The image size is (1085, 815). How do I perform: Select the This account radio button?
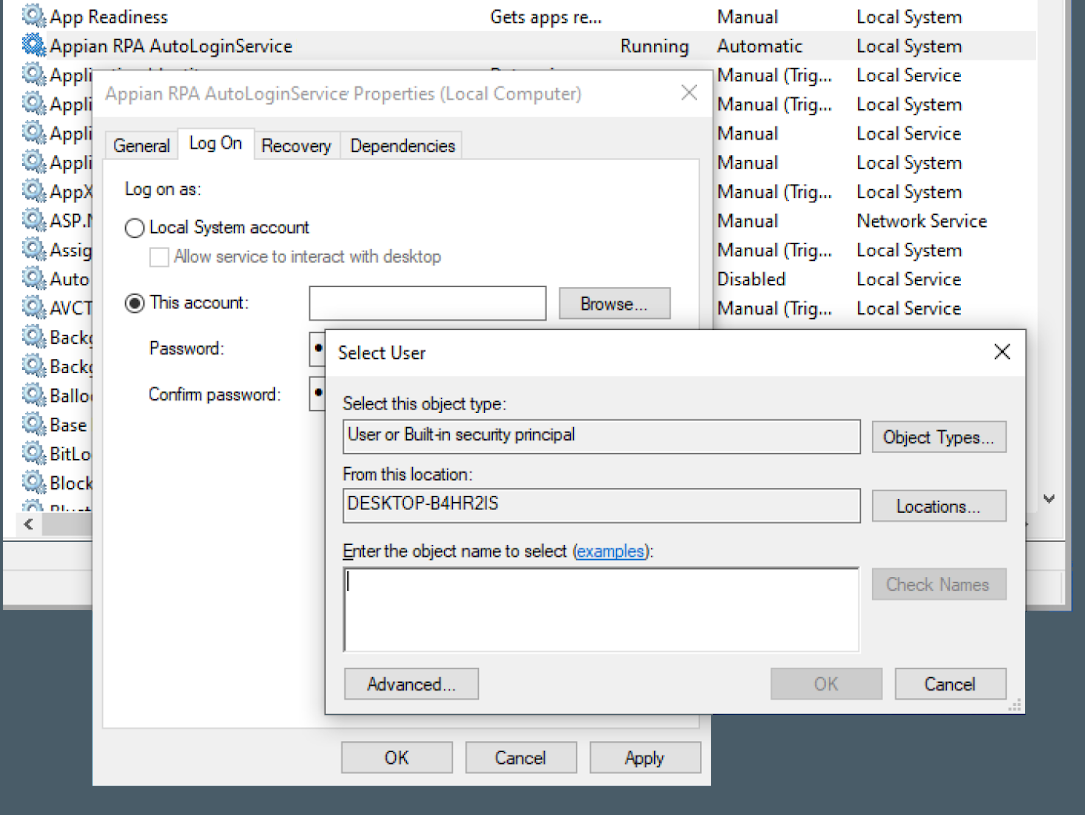tap(134, 303)
